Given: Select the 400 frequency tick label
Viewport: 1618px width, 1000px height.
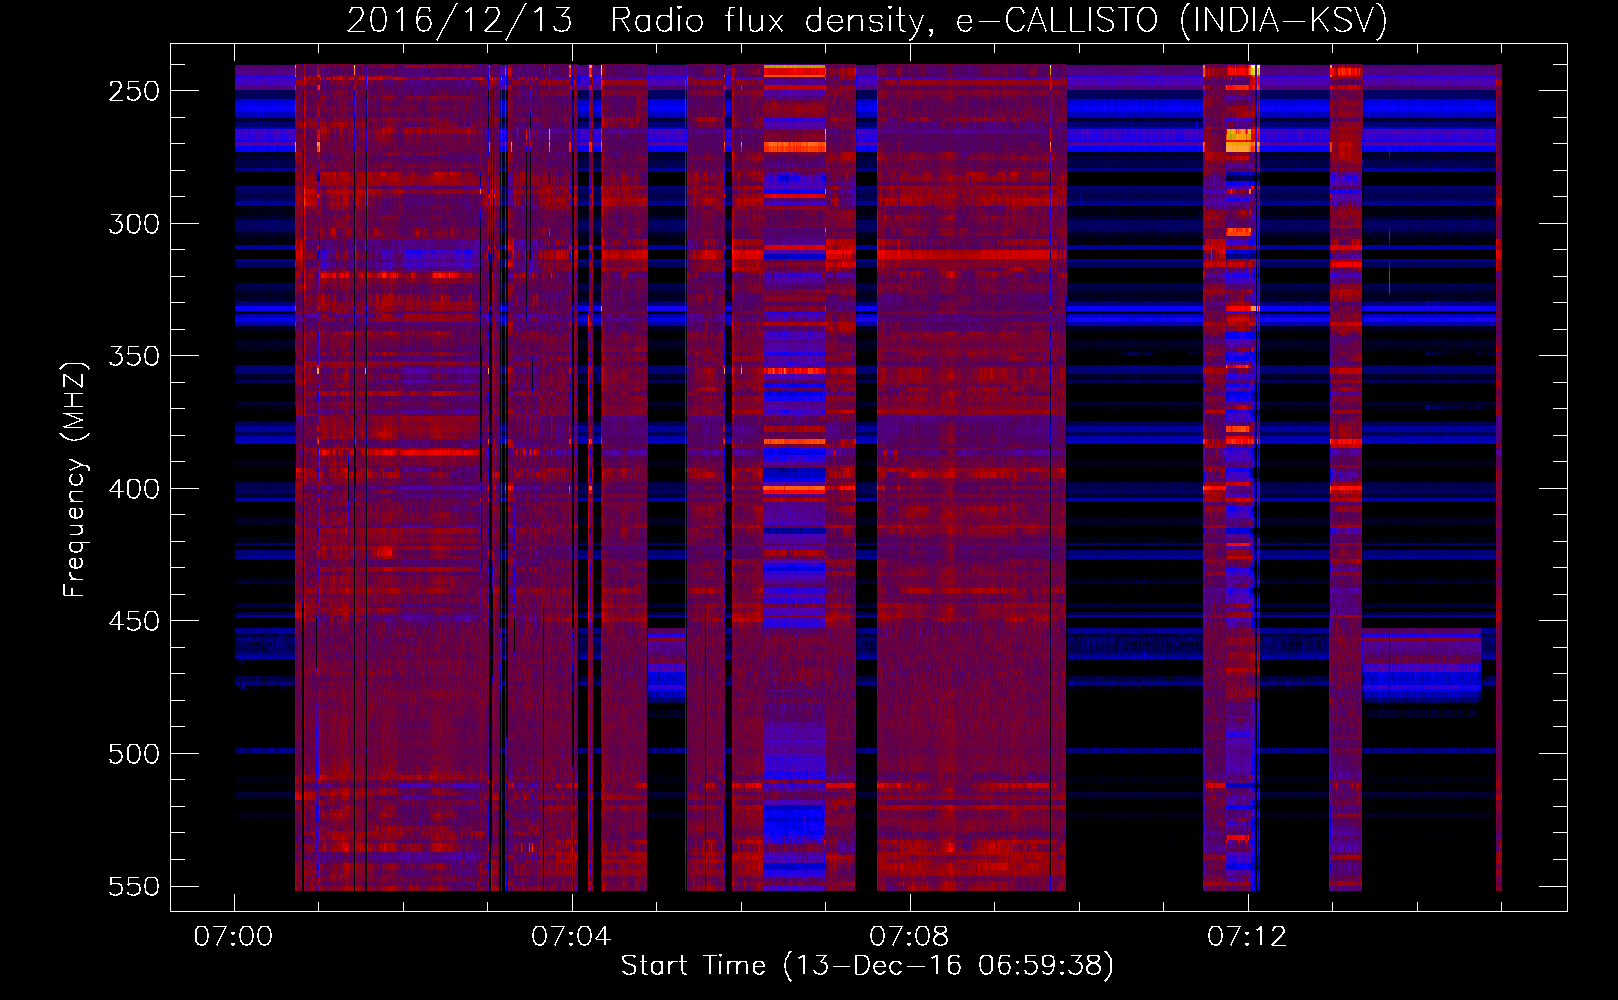Looking at the screenshot, I should (x=134, y=489).
